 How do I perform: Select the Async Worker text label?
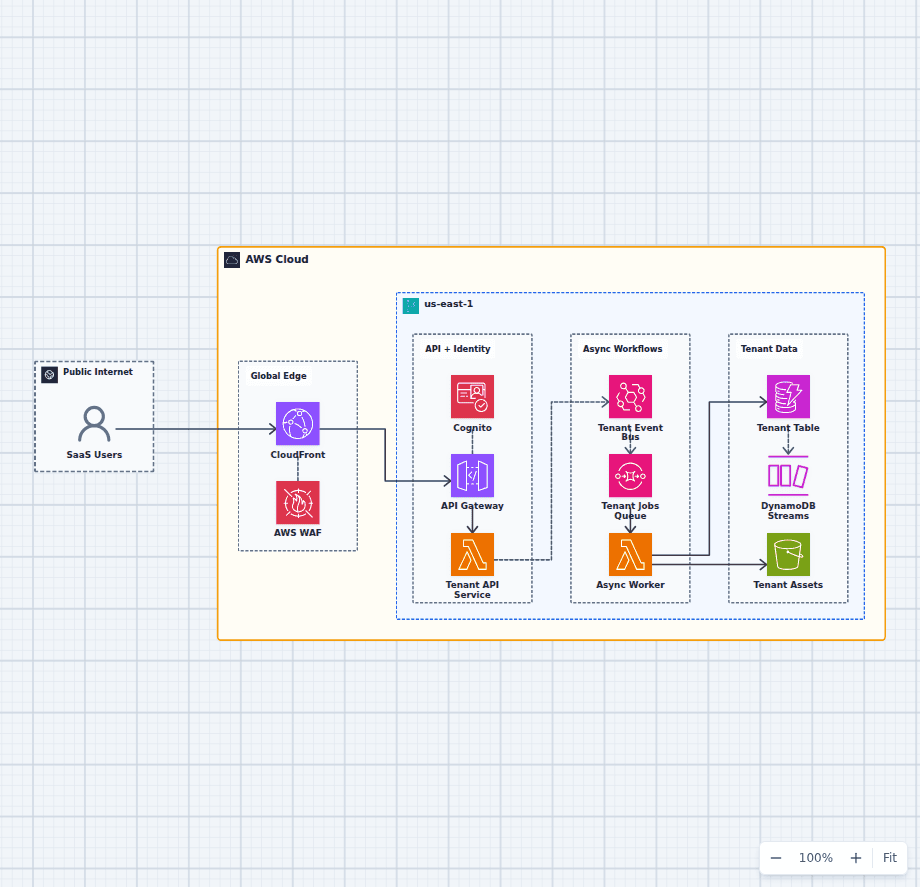pos(630,585)
